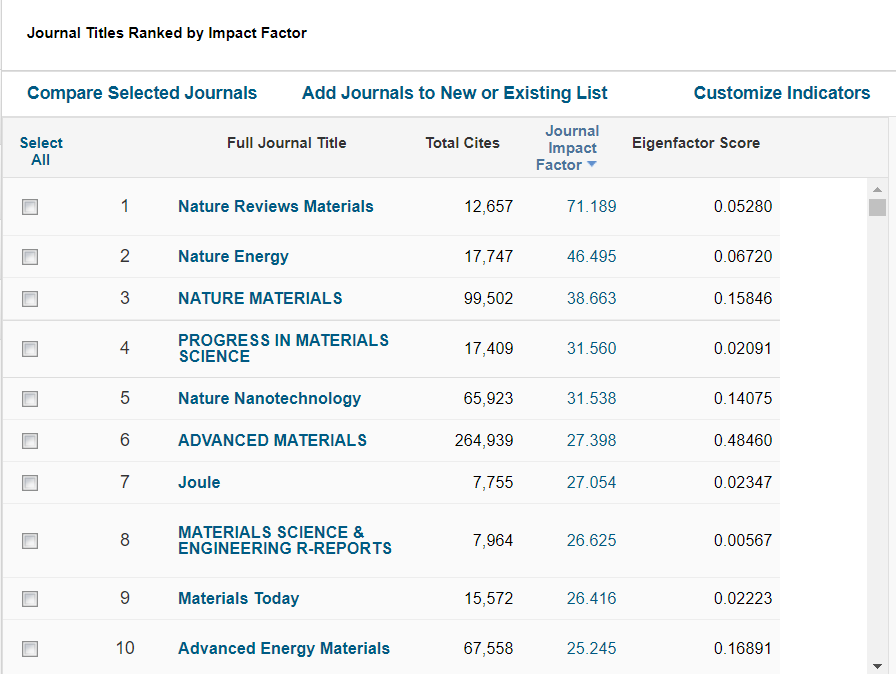The image size is (896, 674).
Task: Open the Advanced Energy Materials link
Action: tap(283, 648)
